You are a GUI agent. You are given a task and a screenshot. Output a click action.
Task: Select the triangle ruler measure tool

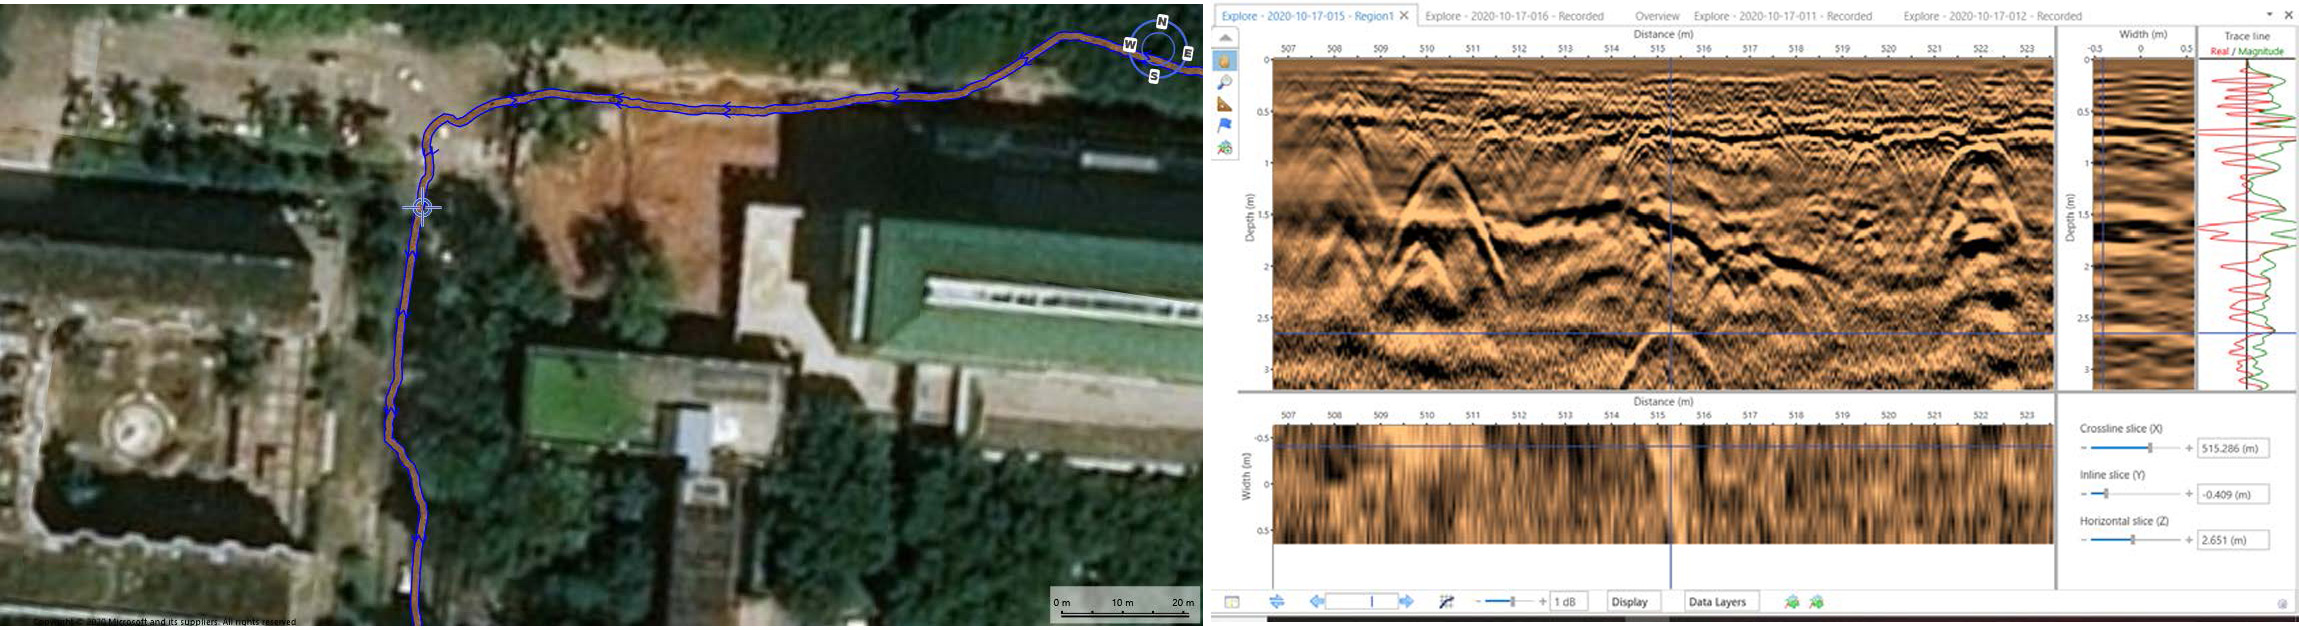point(1224,105)
